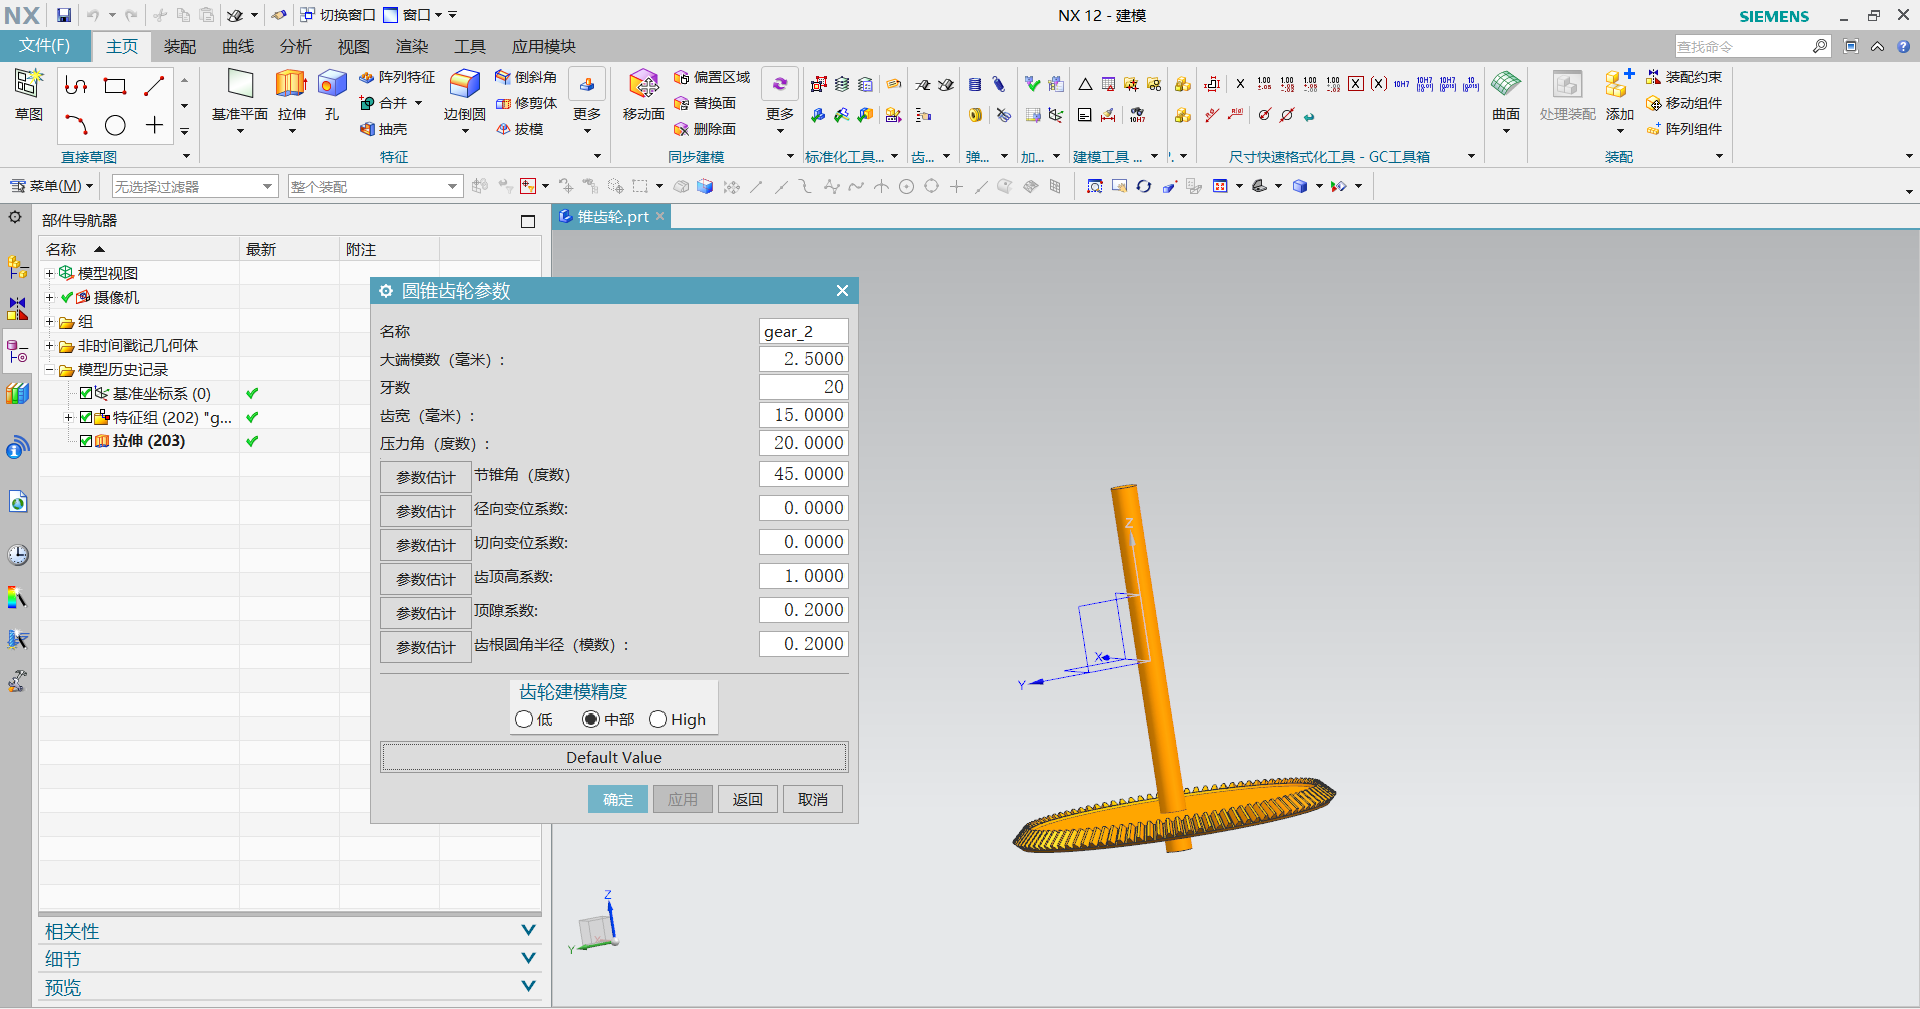Choose the 替换面 replace face tool

[705, 103]
